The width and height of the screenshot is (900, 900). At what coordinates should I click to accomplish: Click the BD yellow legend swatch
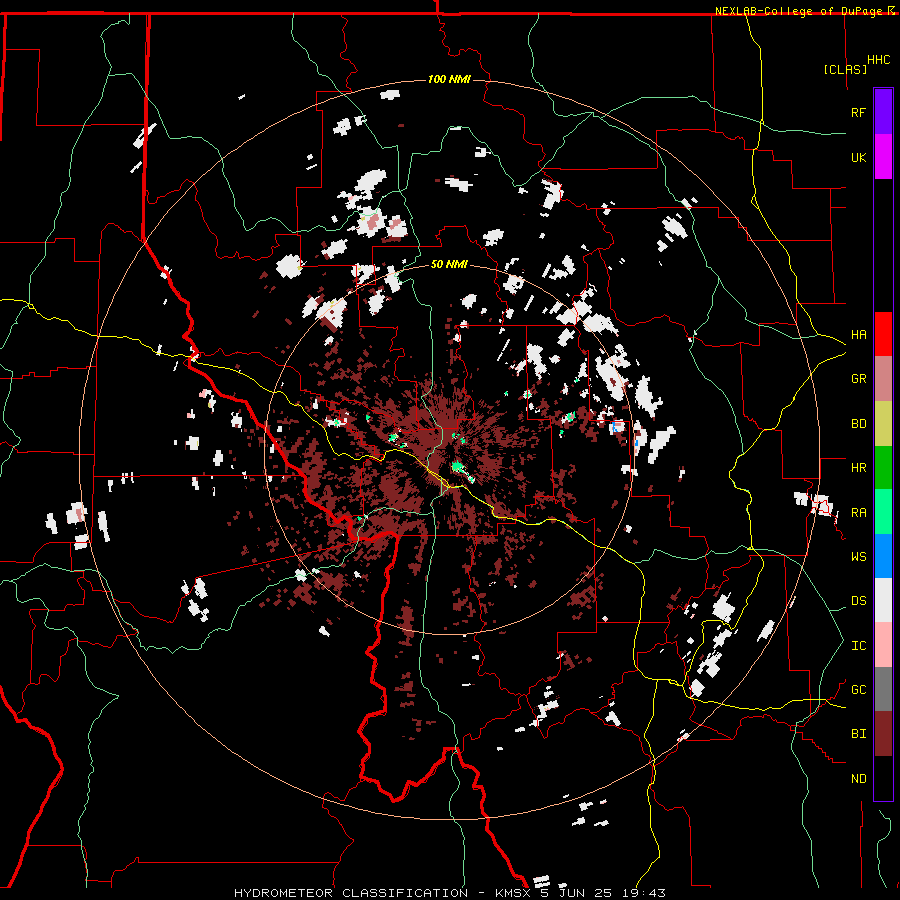(x=883, y=424)
